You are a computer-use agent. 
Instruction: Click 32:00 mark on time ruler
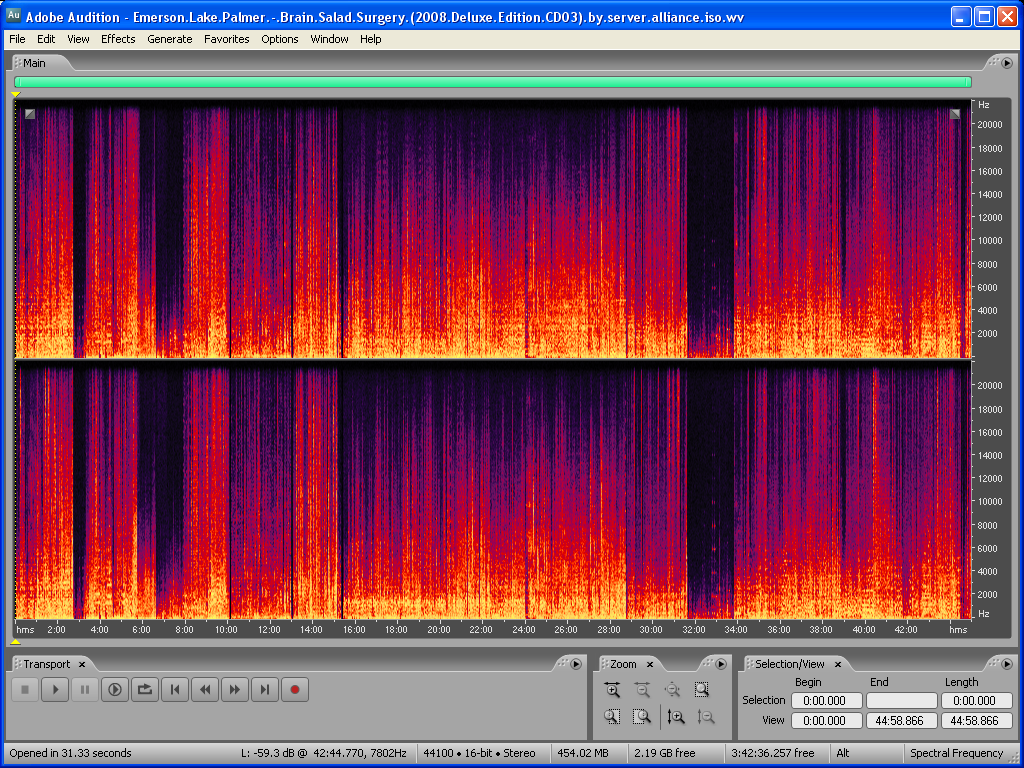click(694, 630)
